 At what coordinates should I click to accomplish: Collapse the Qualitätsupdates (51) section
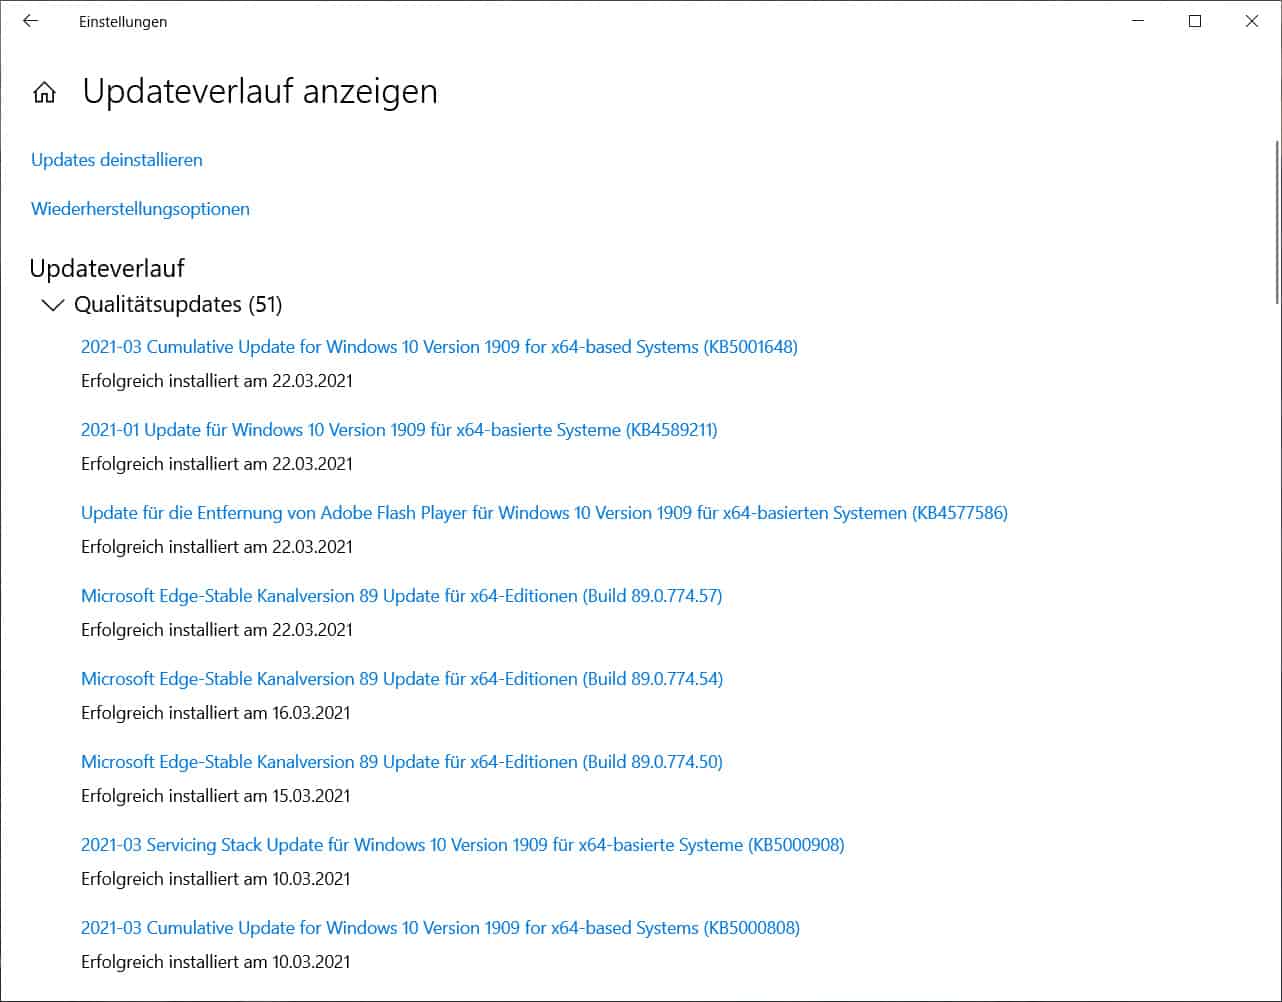point(53,304)
